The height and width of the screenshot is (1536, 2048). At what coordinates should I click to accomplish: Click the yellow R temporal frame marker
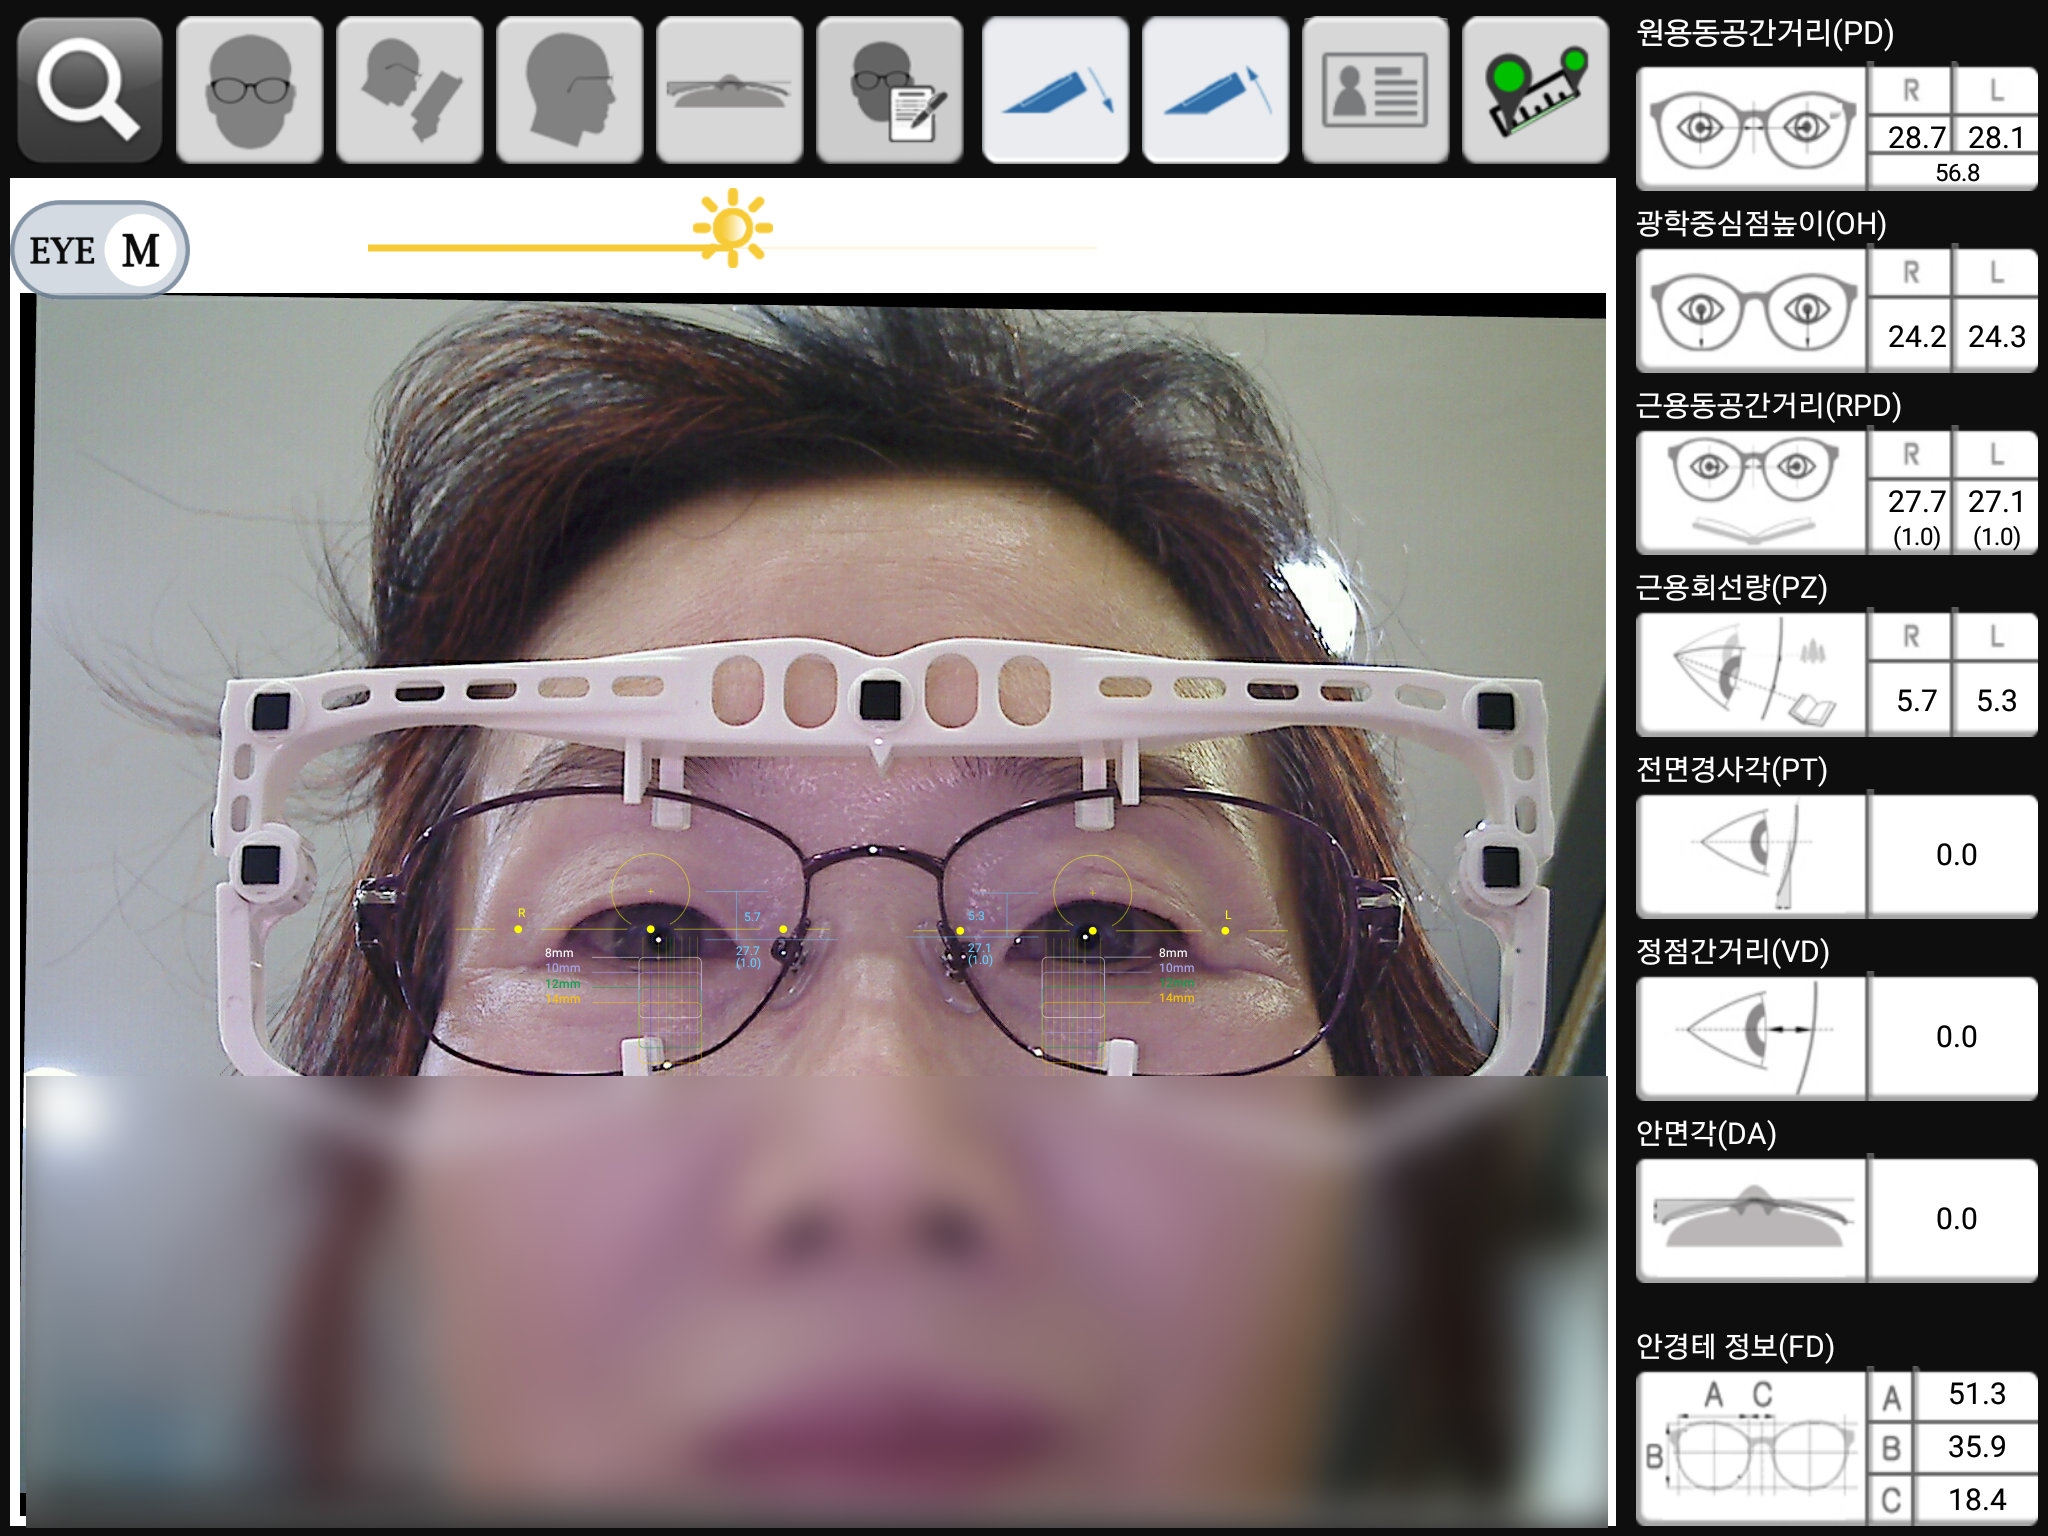(518, 929)
